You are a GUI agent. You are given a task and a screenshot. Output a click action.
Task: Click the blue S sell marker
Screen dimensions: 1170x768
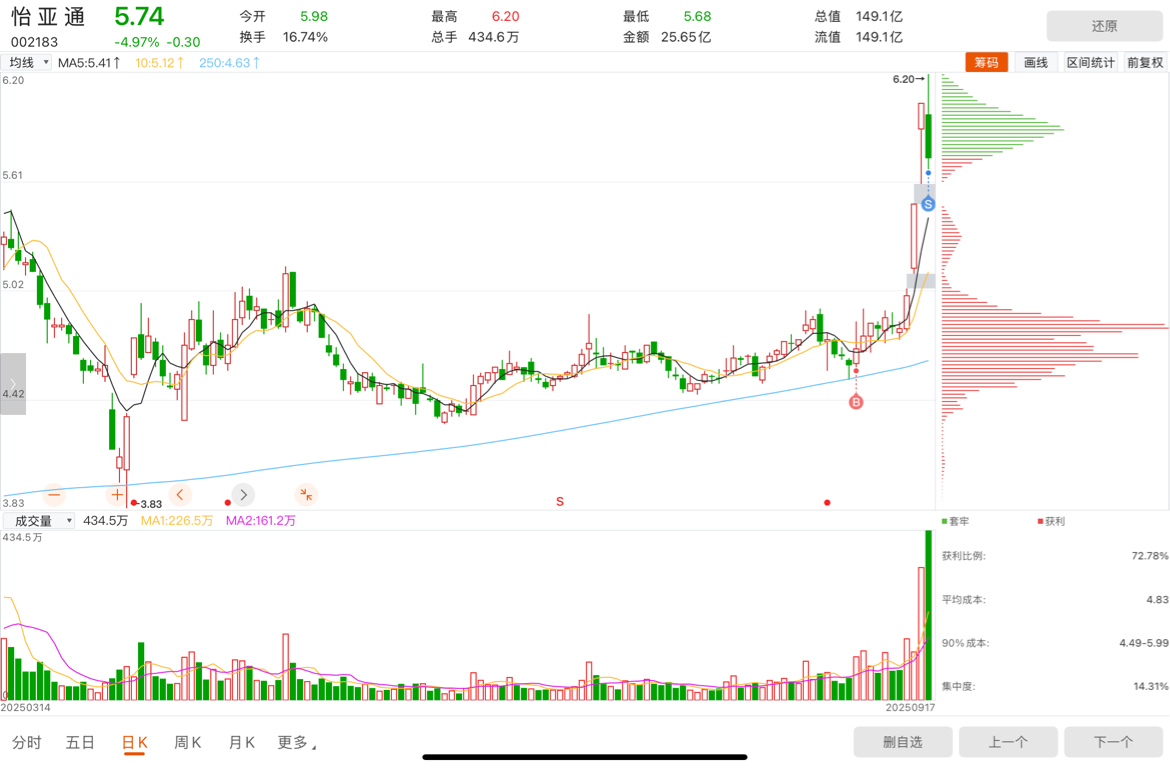click(x=927, y=204)
